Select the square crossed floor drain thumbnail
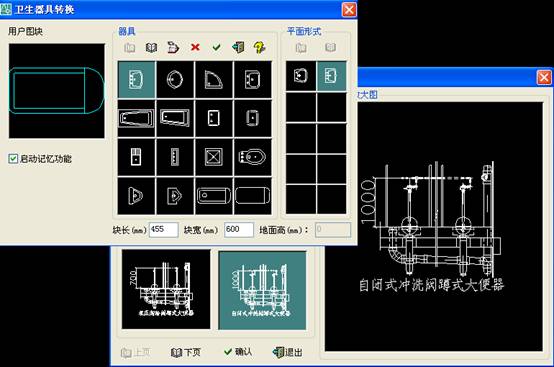This screenshot has height=367, width=554. [x=214, y=157]
